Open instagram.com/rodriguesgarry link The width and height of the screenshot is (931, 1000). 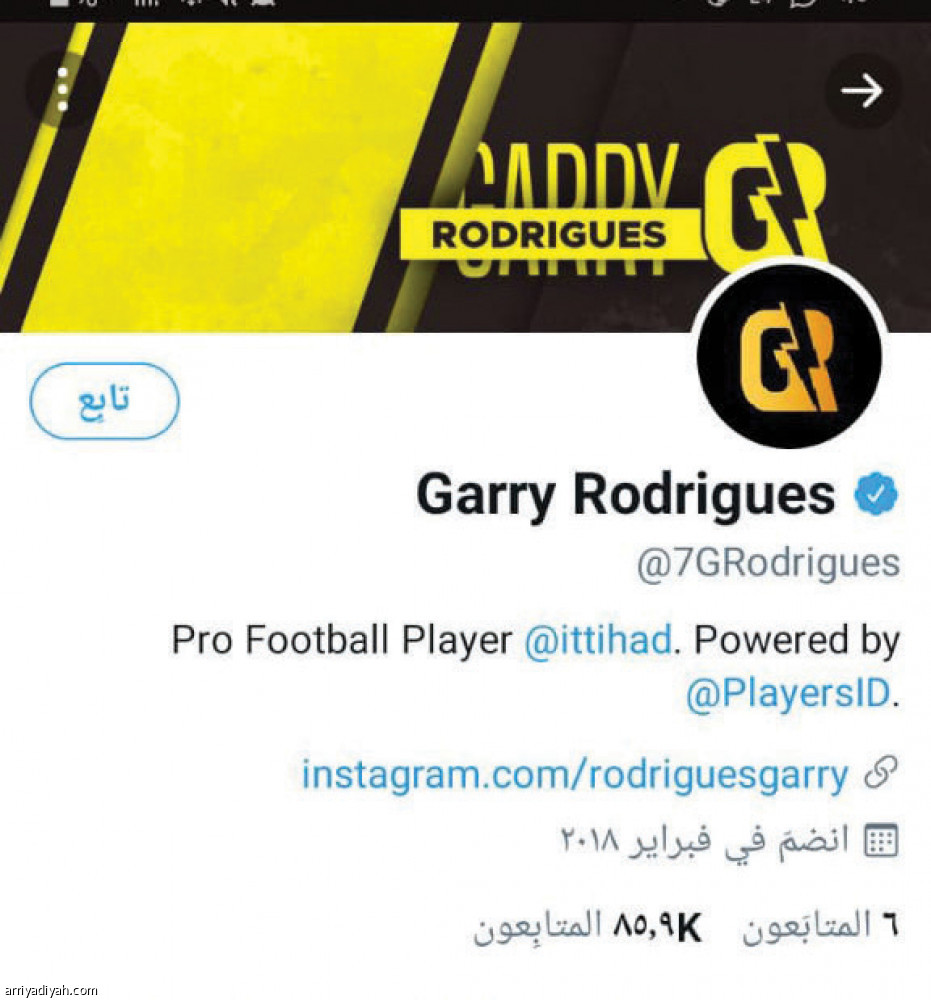tap(575, 774)
